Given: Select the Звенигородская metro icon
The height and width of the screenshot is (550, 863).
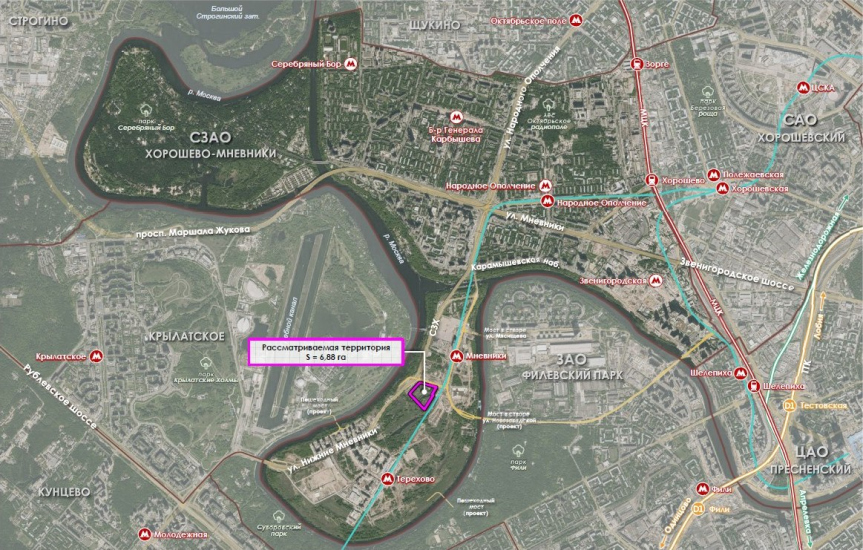Looking at the screenshot, I should [655, 281].
